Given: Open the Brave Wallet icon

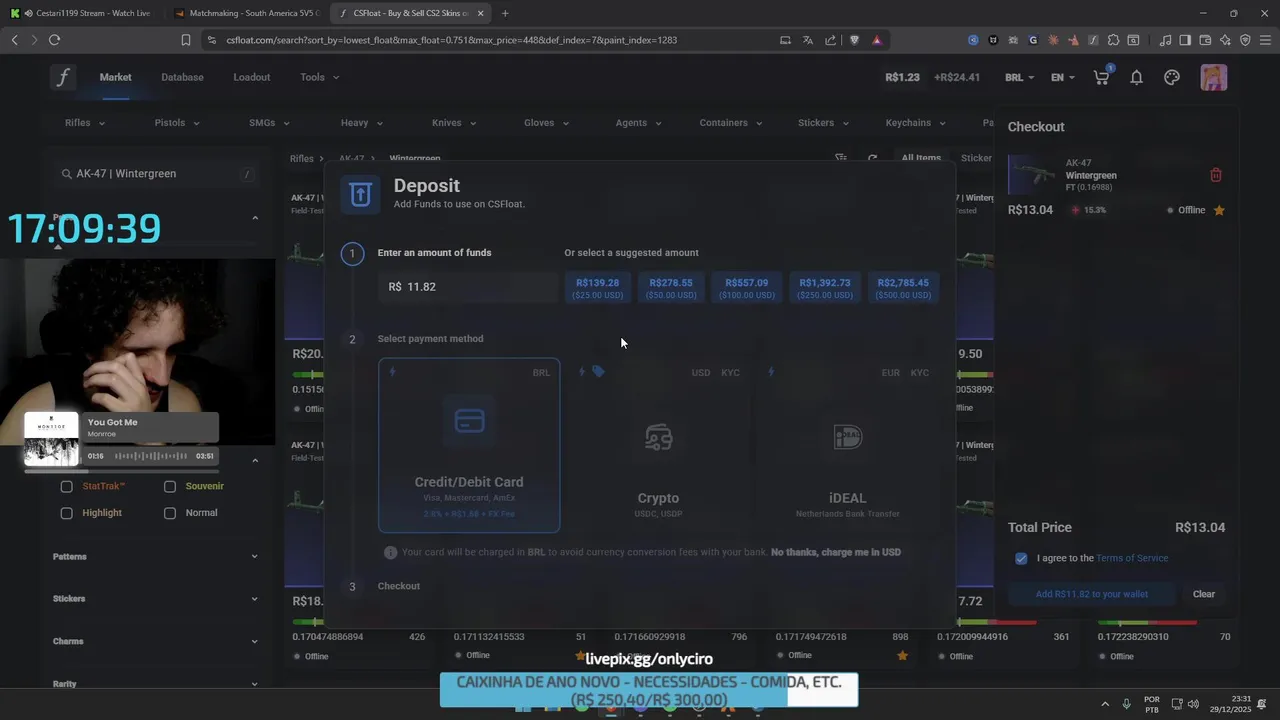Looking at the screenshot, I should [1205, 40].
